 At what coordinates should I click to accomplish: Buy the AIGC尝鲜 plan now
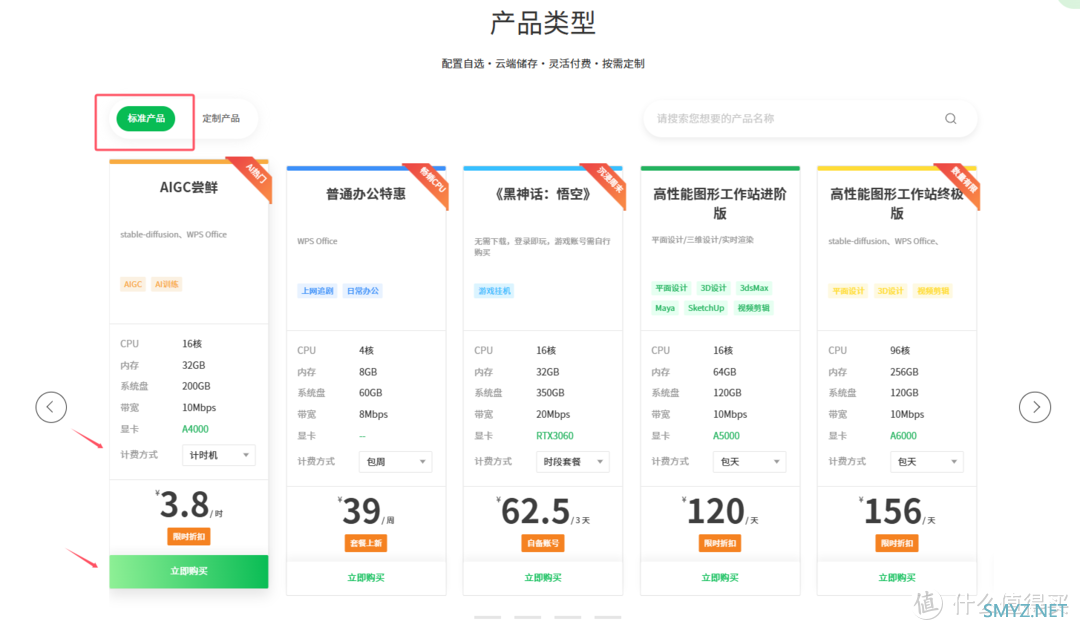(x=189, y=571)
